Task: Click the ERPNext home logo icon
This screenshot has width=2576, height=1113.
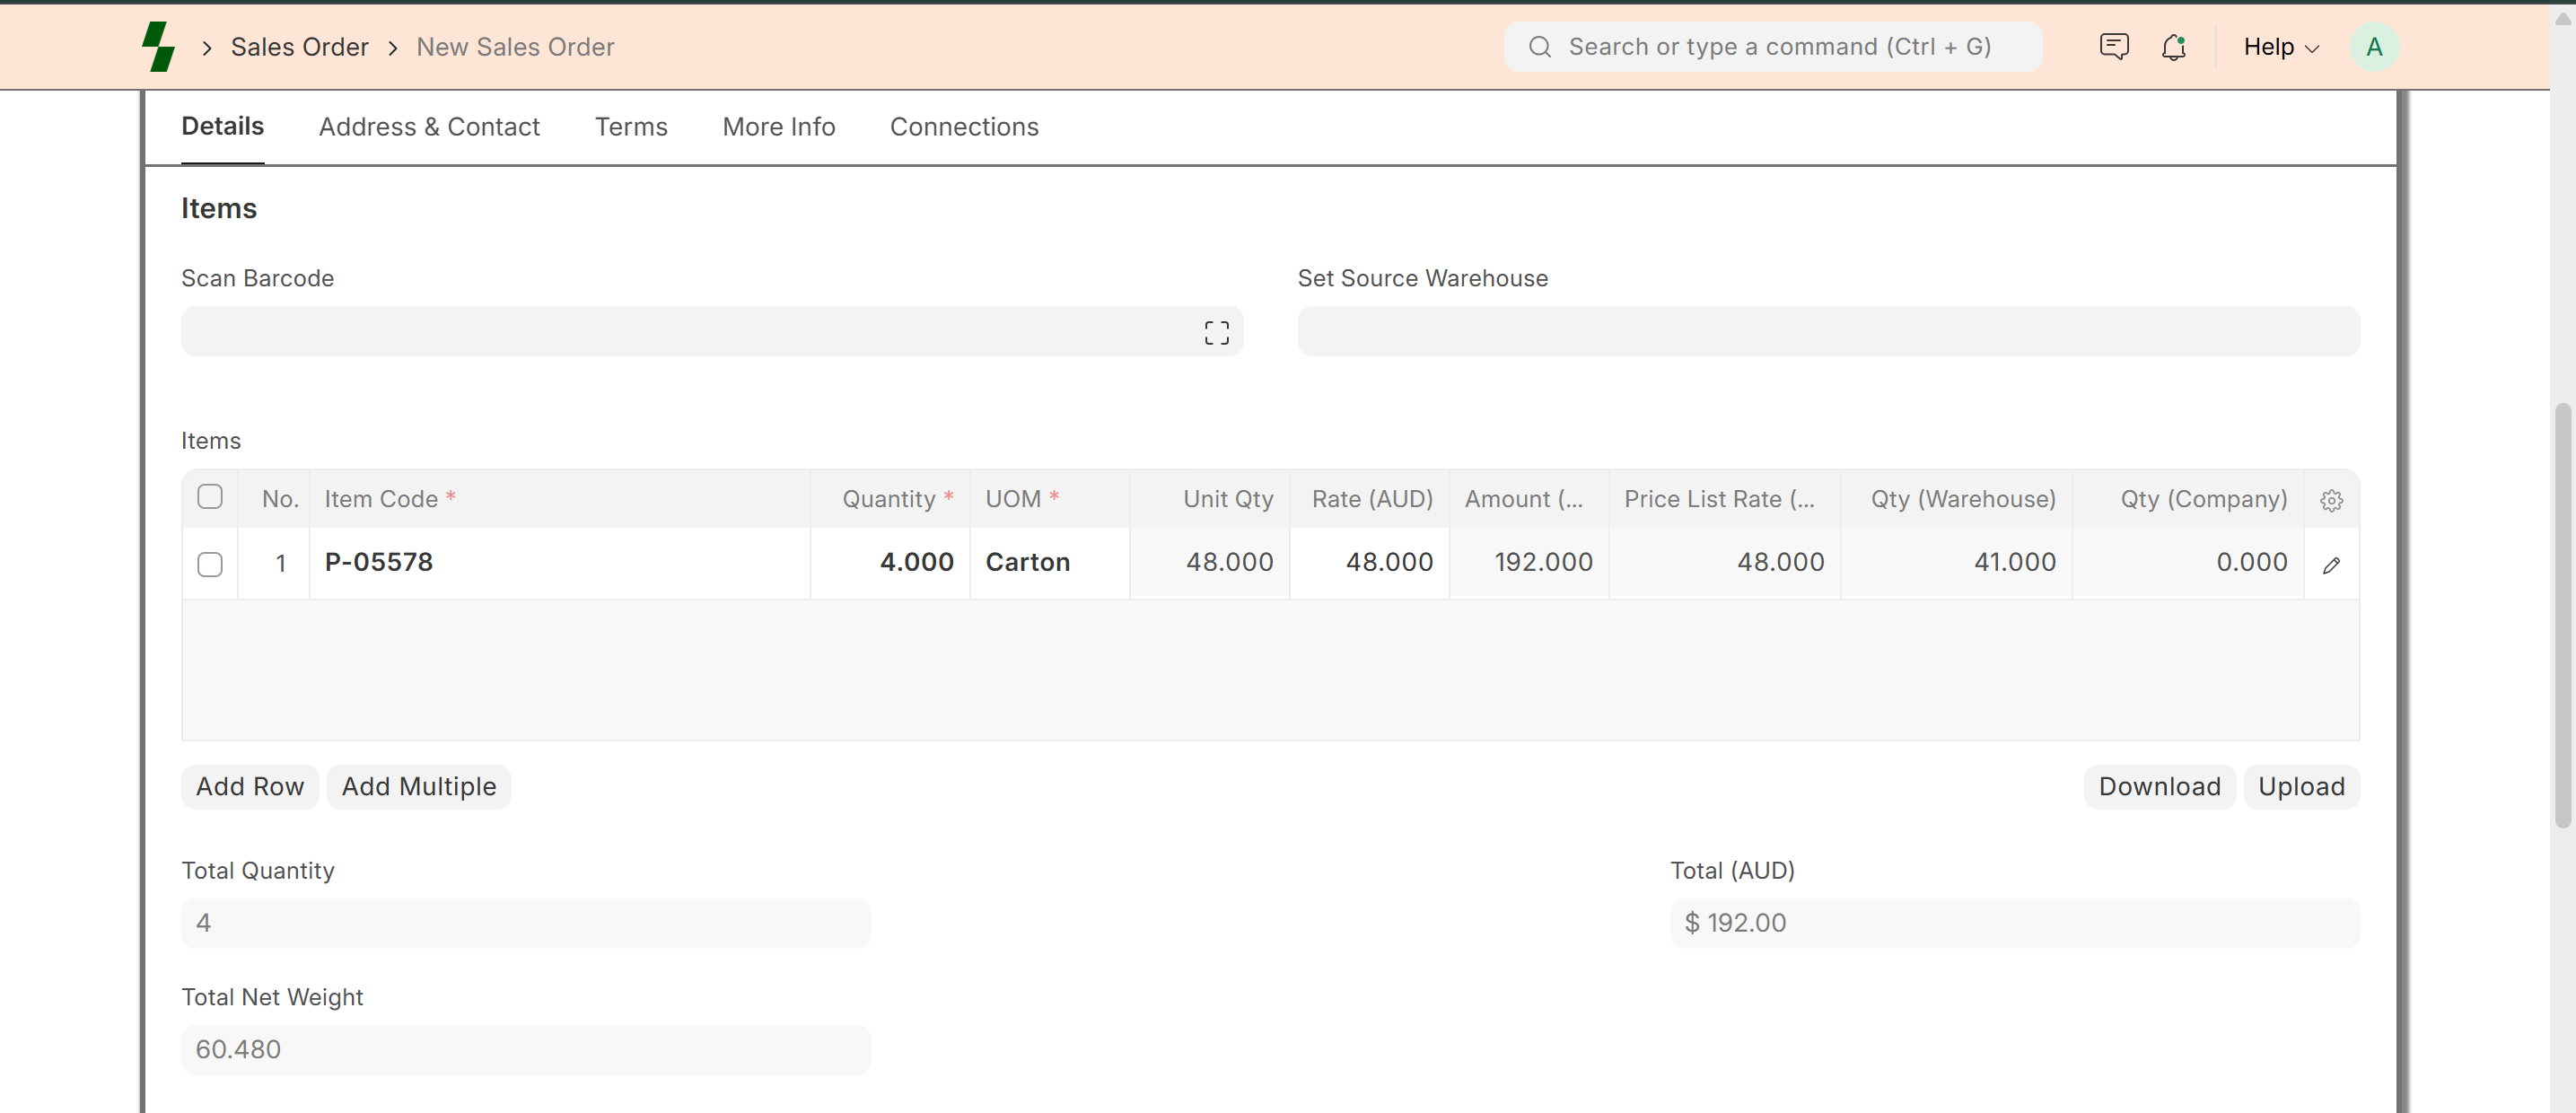Action: [x=158, y=47]
